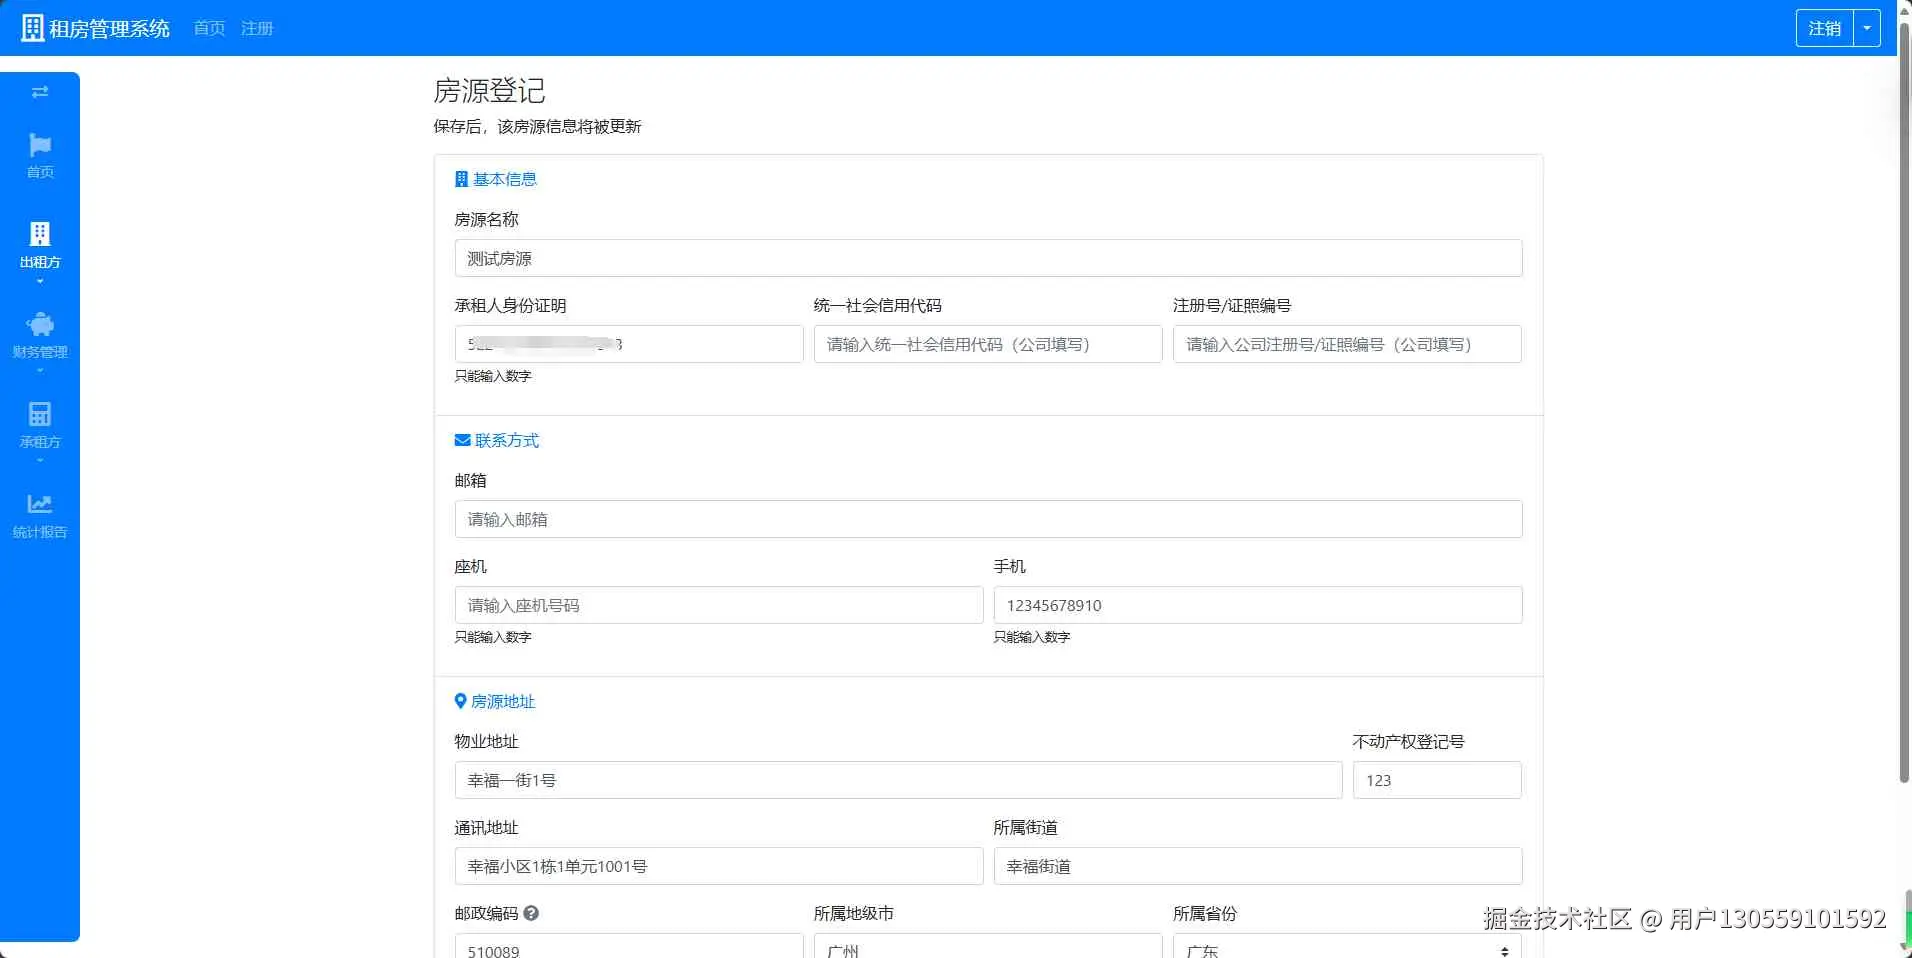This screenshot has width=1912, height=958.
Task: Click the 邮政编码 help question icon
Action: coord(531,913)
